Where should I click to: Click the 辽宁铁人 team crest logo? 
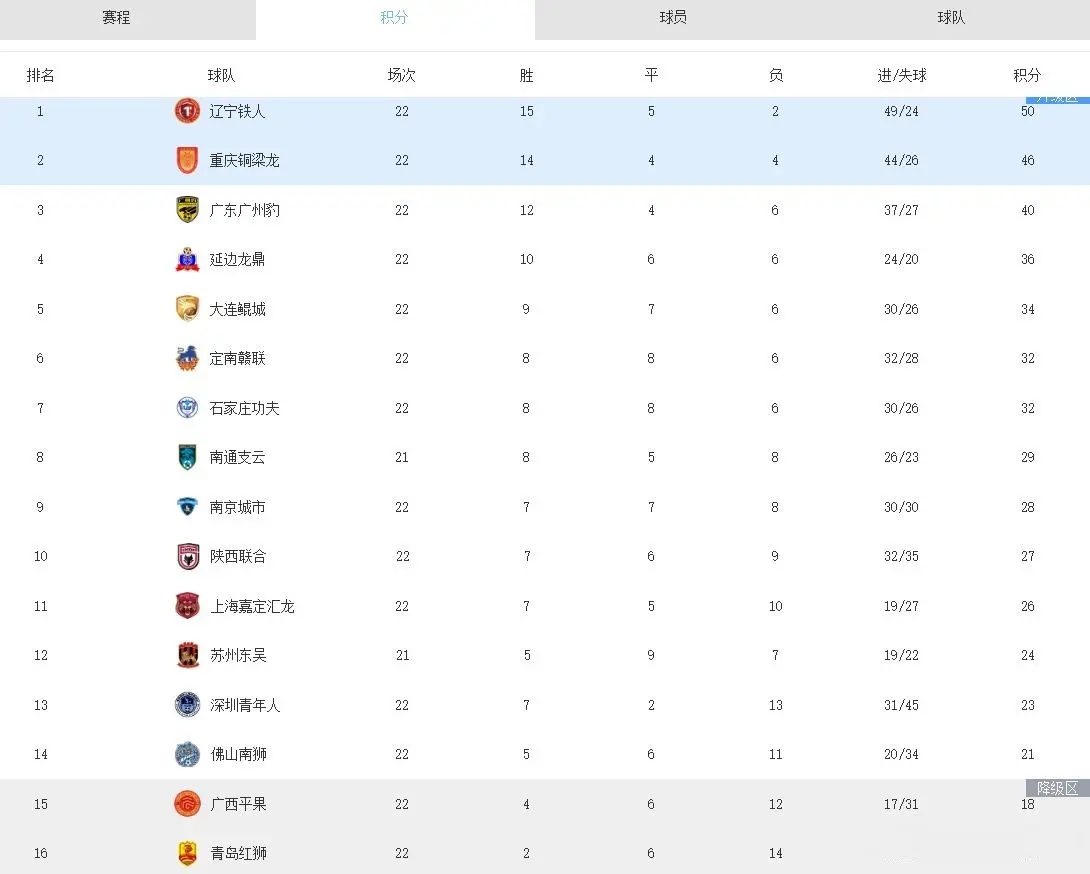(187, 111)
